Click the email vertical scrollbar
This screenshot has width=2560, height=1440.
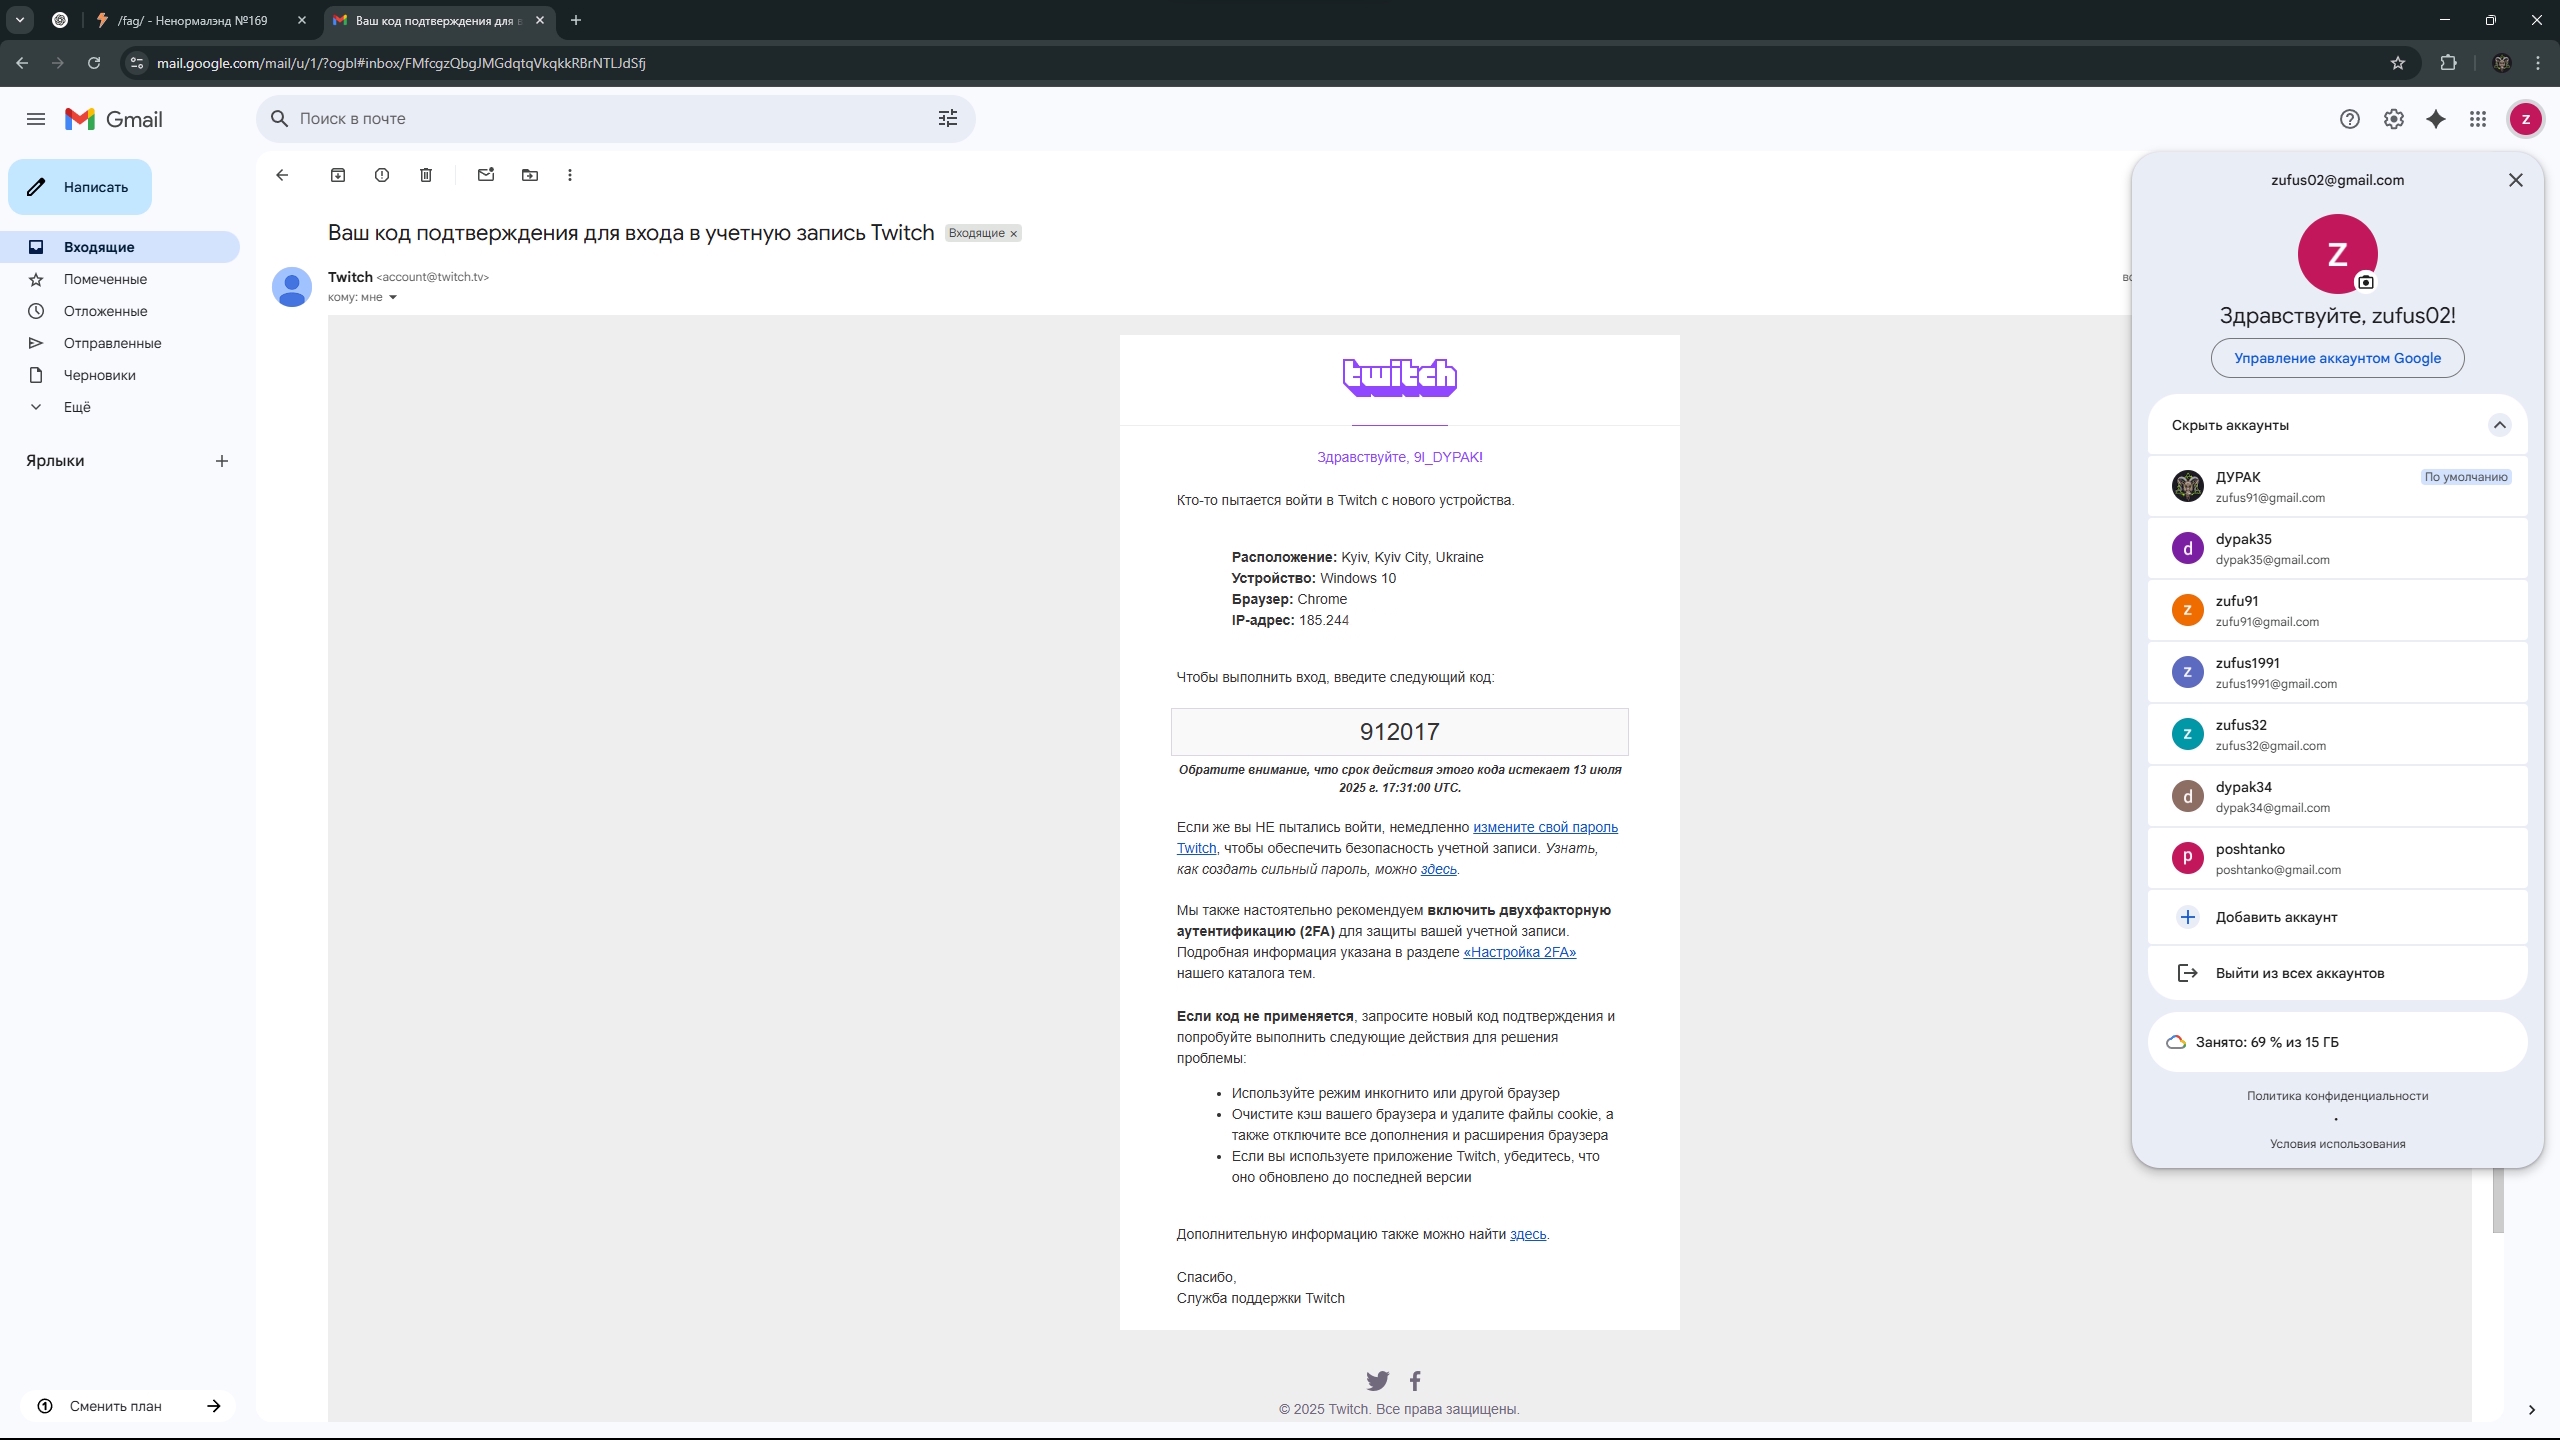tap(2498, 1200)
